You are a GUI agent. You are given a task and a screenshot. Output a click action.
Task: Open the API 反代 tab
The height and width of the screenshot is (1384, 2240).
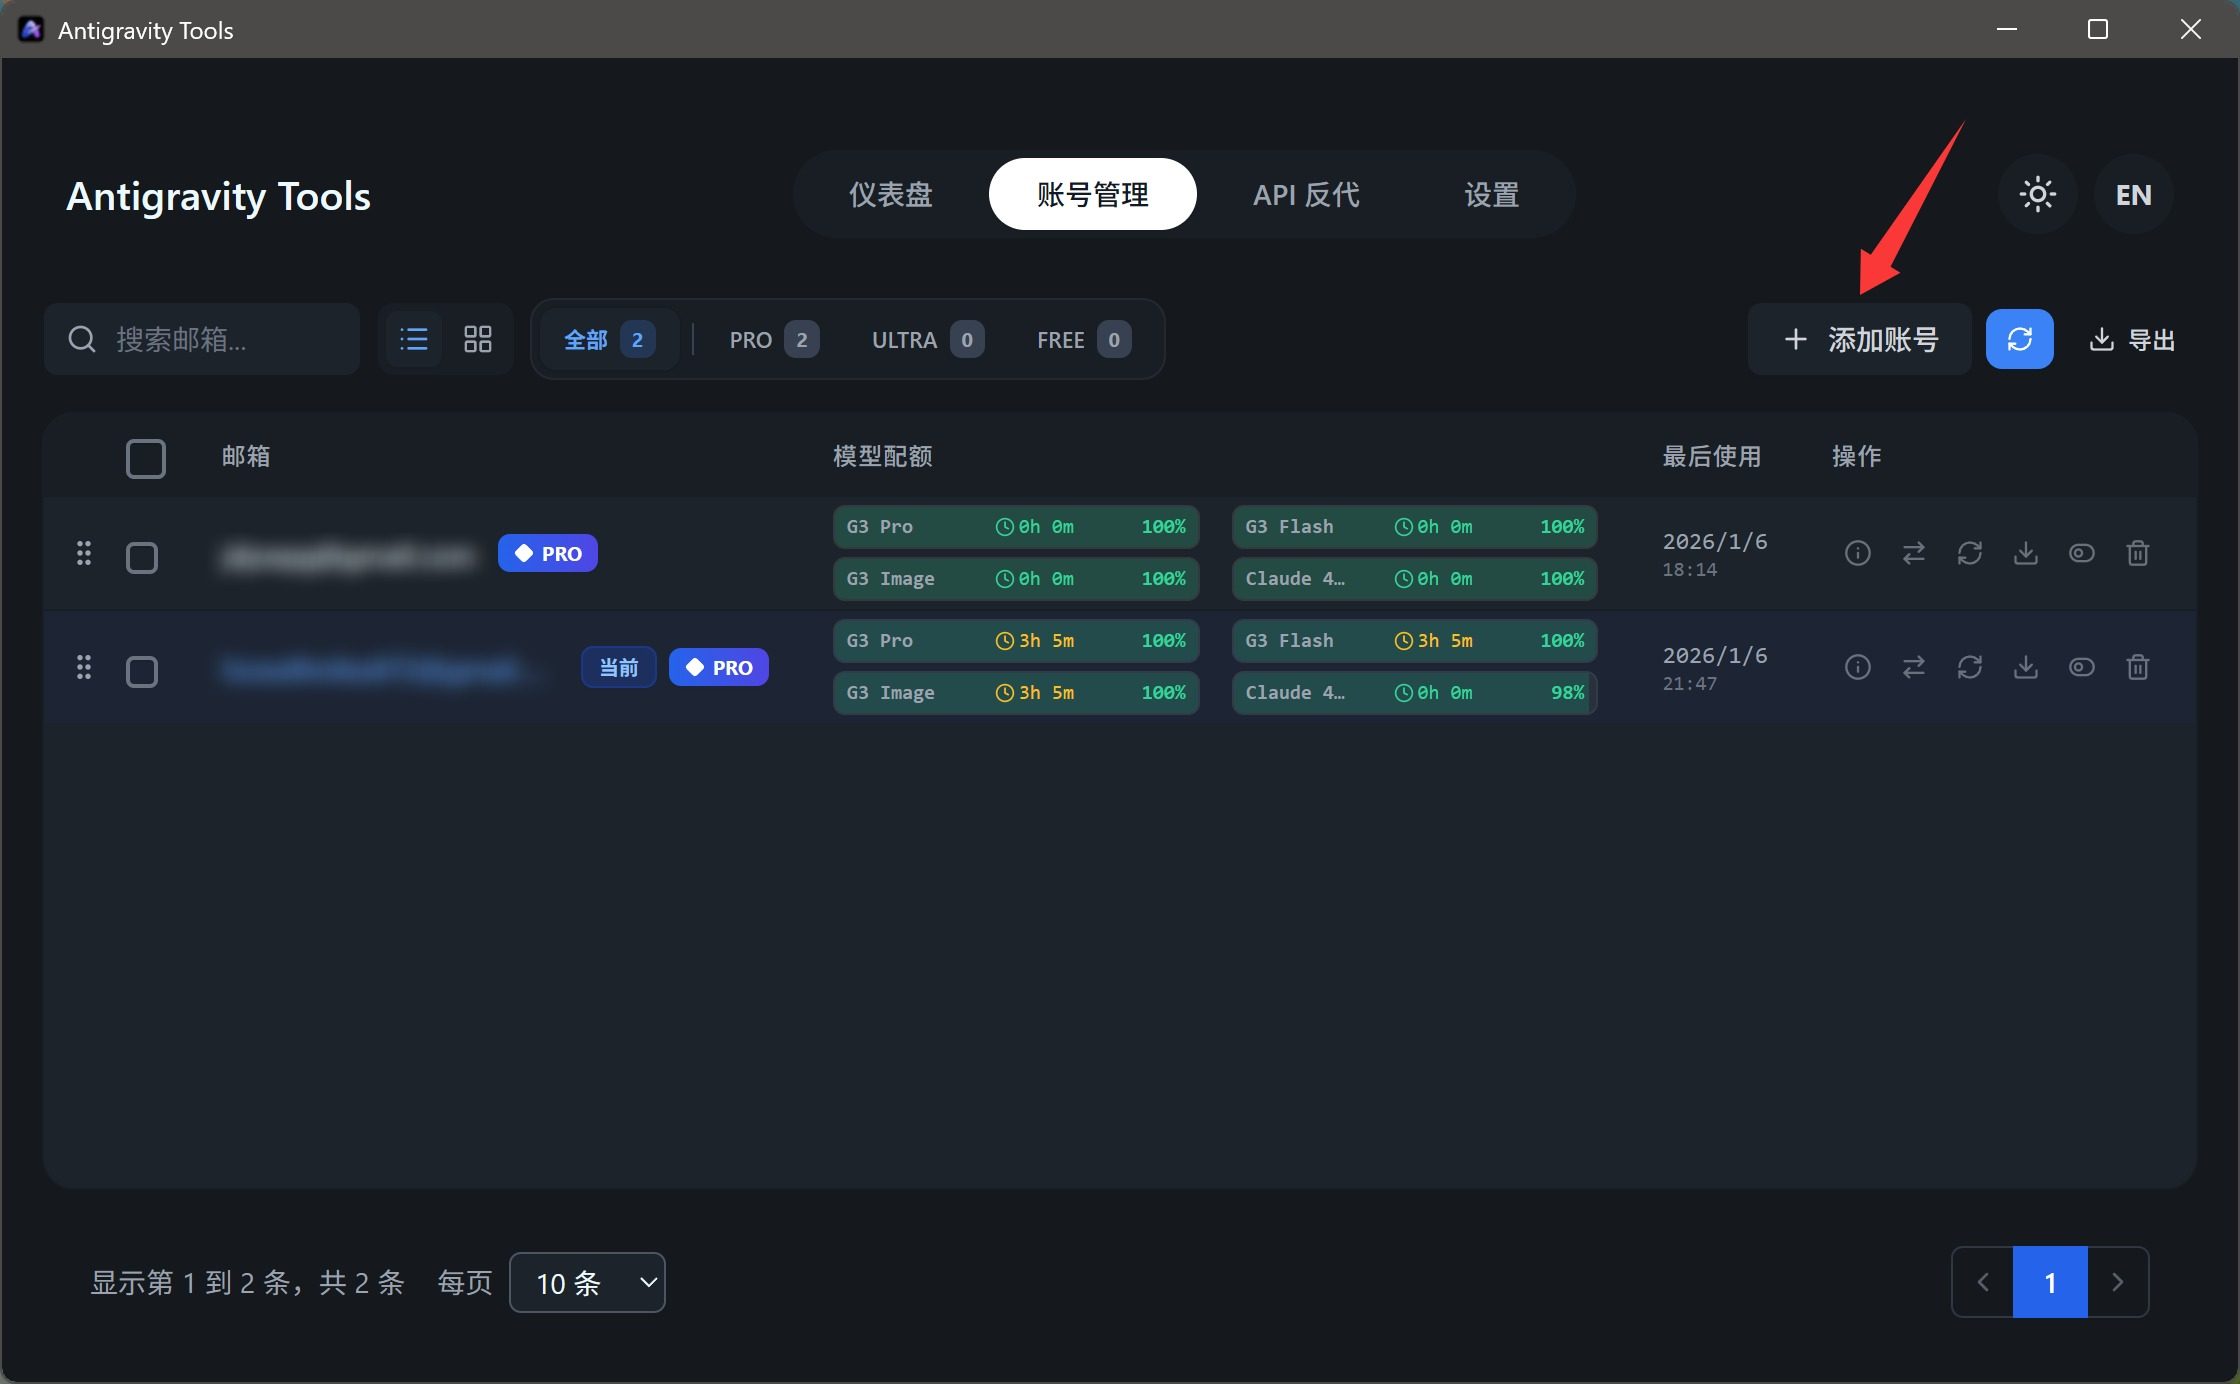(x=1305, y=194)
